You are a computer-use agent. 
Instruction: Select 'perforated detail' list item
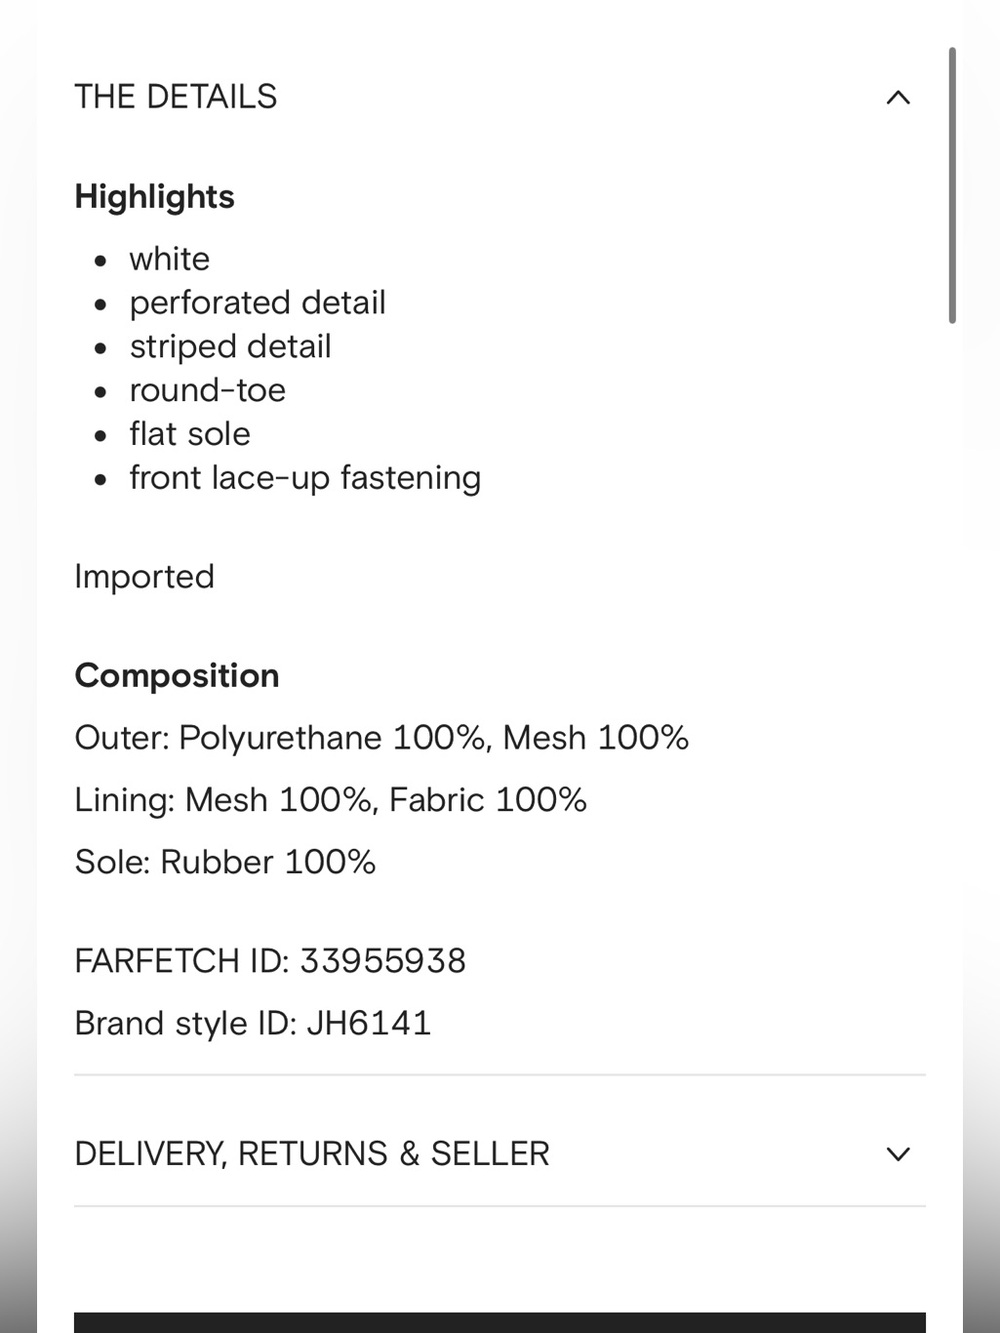[257, 303]
